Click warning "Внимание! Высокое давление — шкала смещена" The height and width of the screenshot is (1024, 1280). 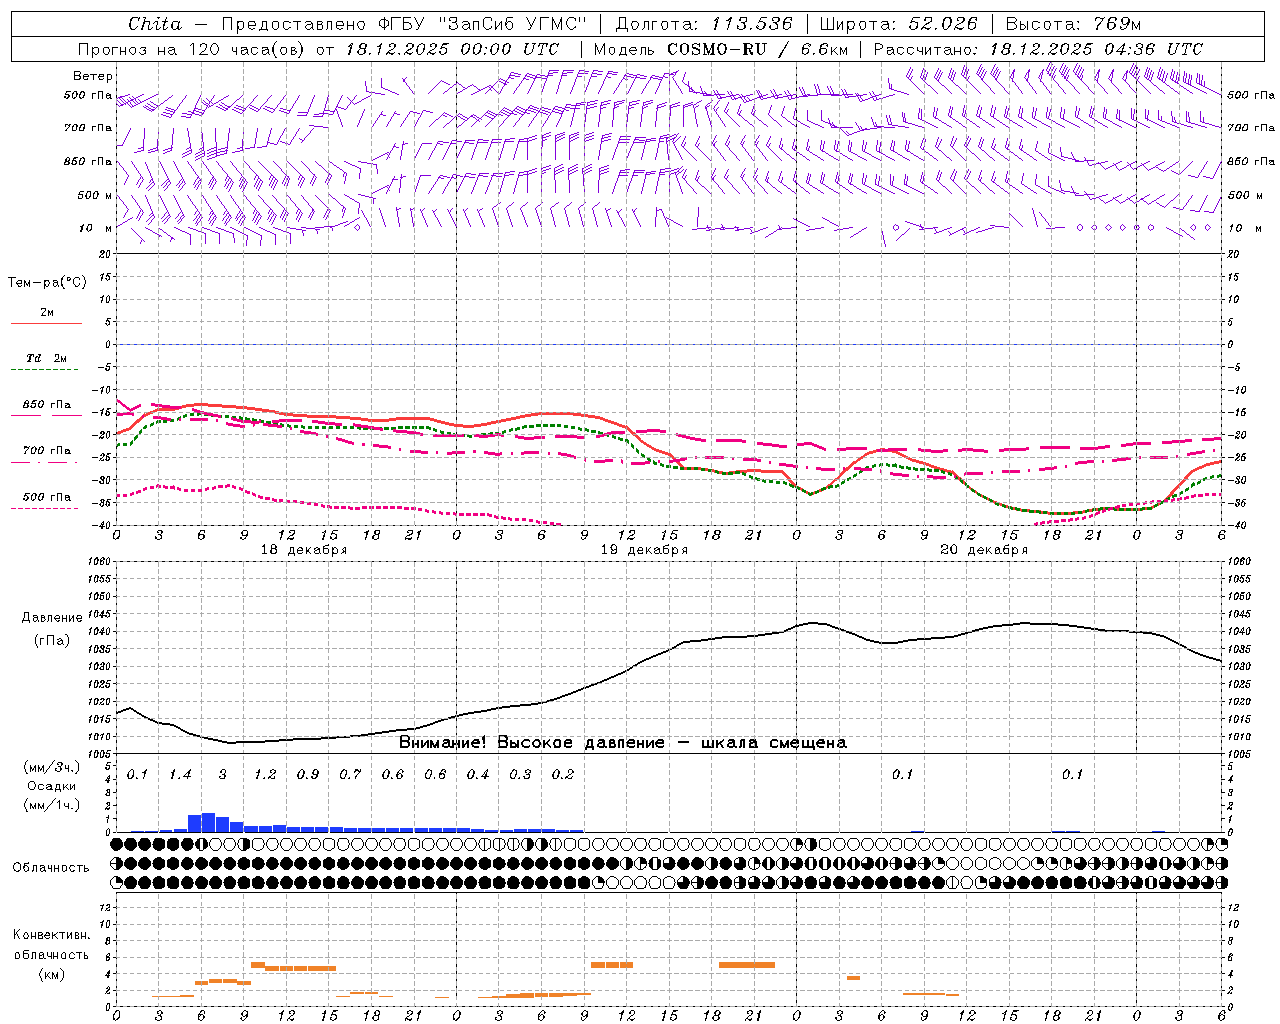623,743
